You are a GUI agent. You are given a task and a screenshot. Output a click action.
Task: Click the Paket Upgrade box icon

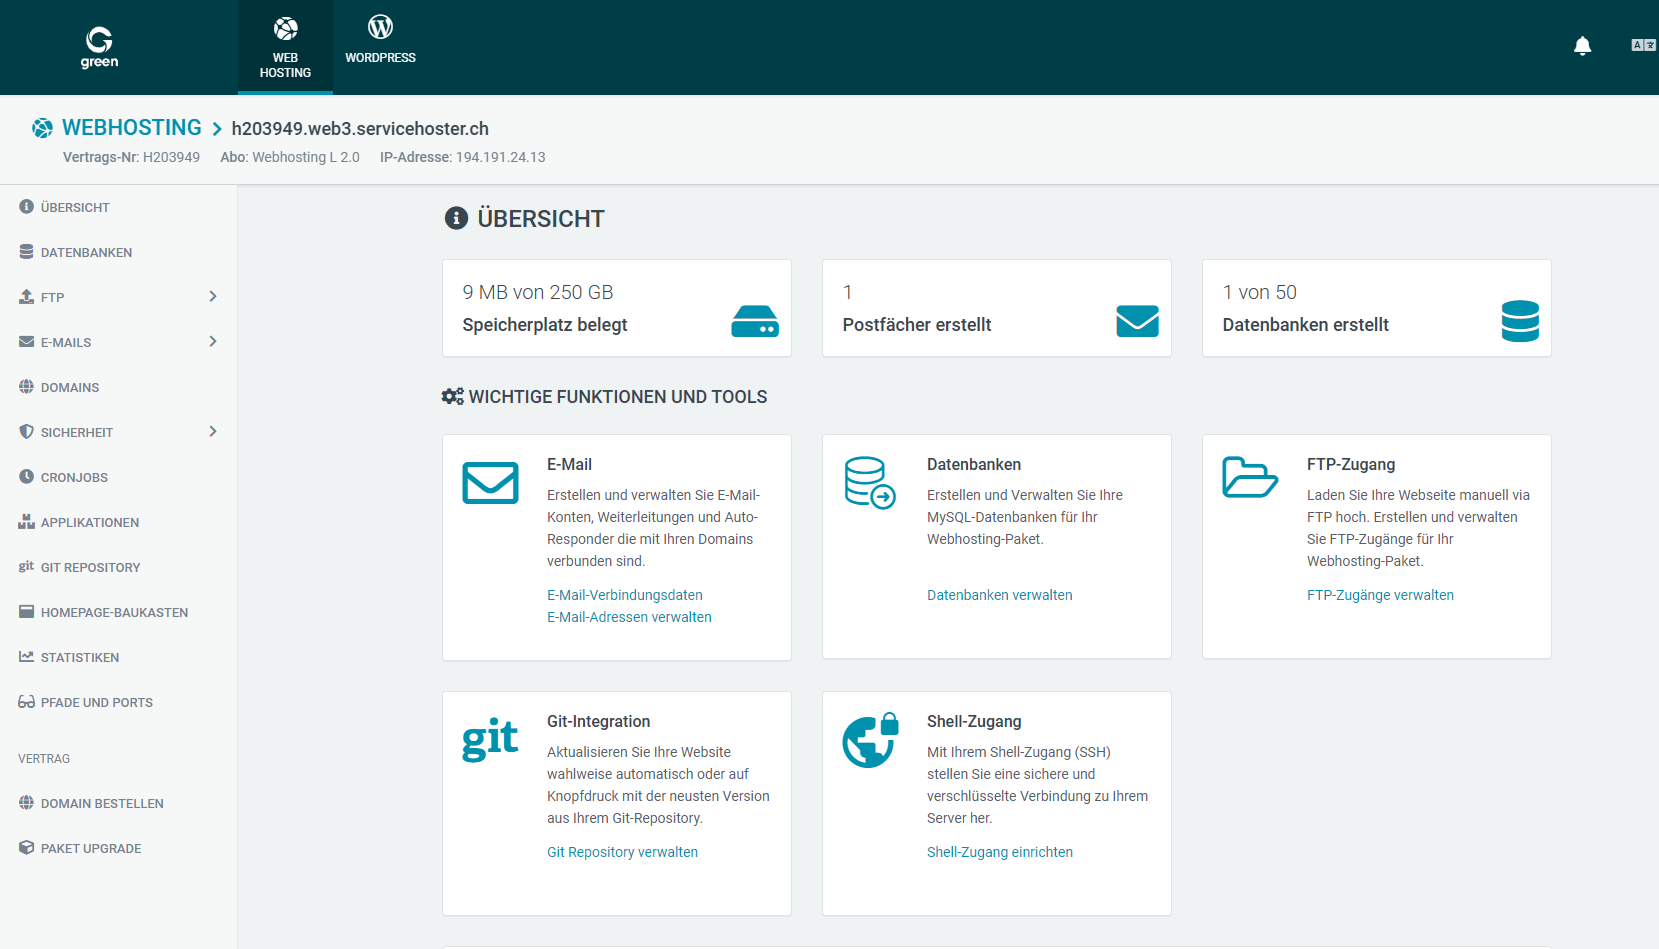click(26, 847)
